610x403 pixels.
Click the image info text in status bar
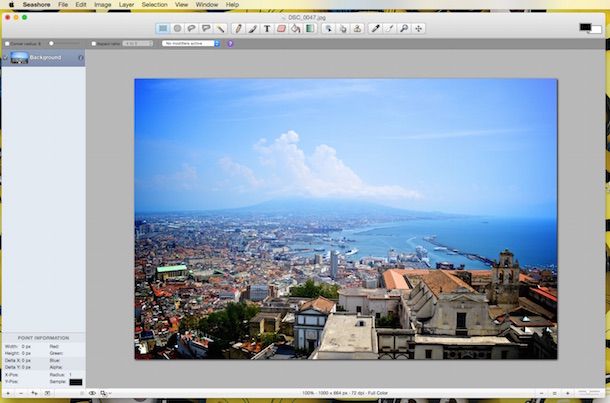pyautogui.click(x=345, y=393)
